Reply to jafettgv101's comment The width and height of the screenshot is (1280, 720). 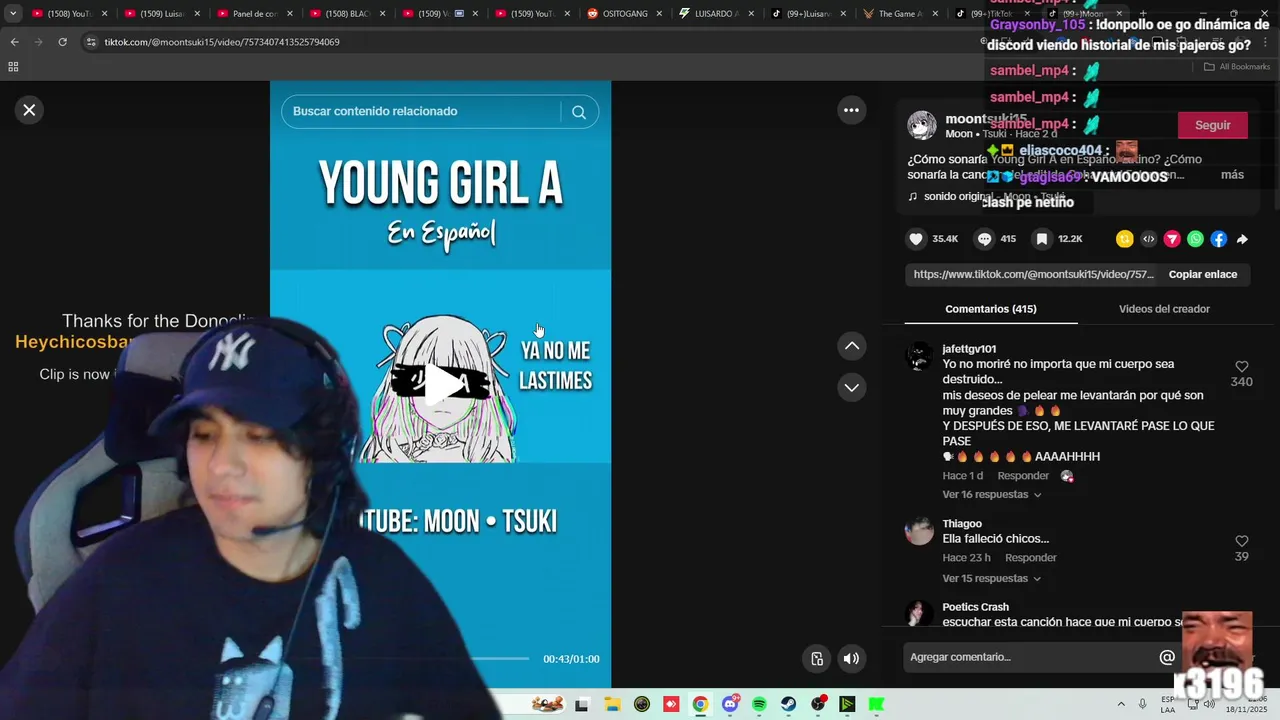[1023, 476]
